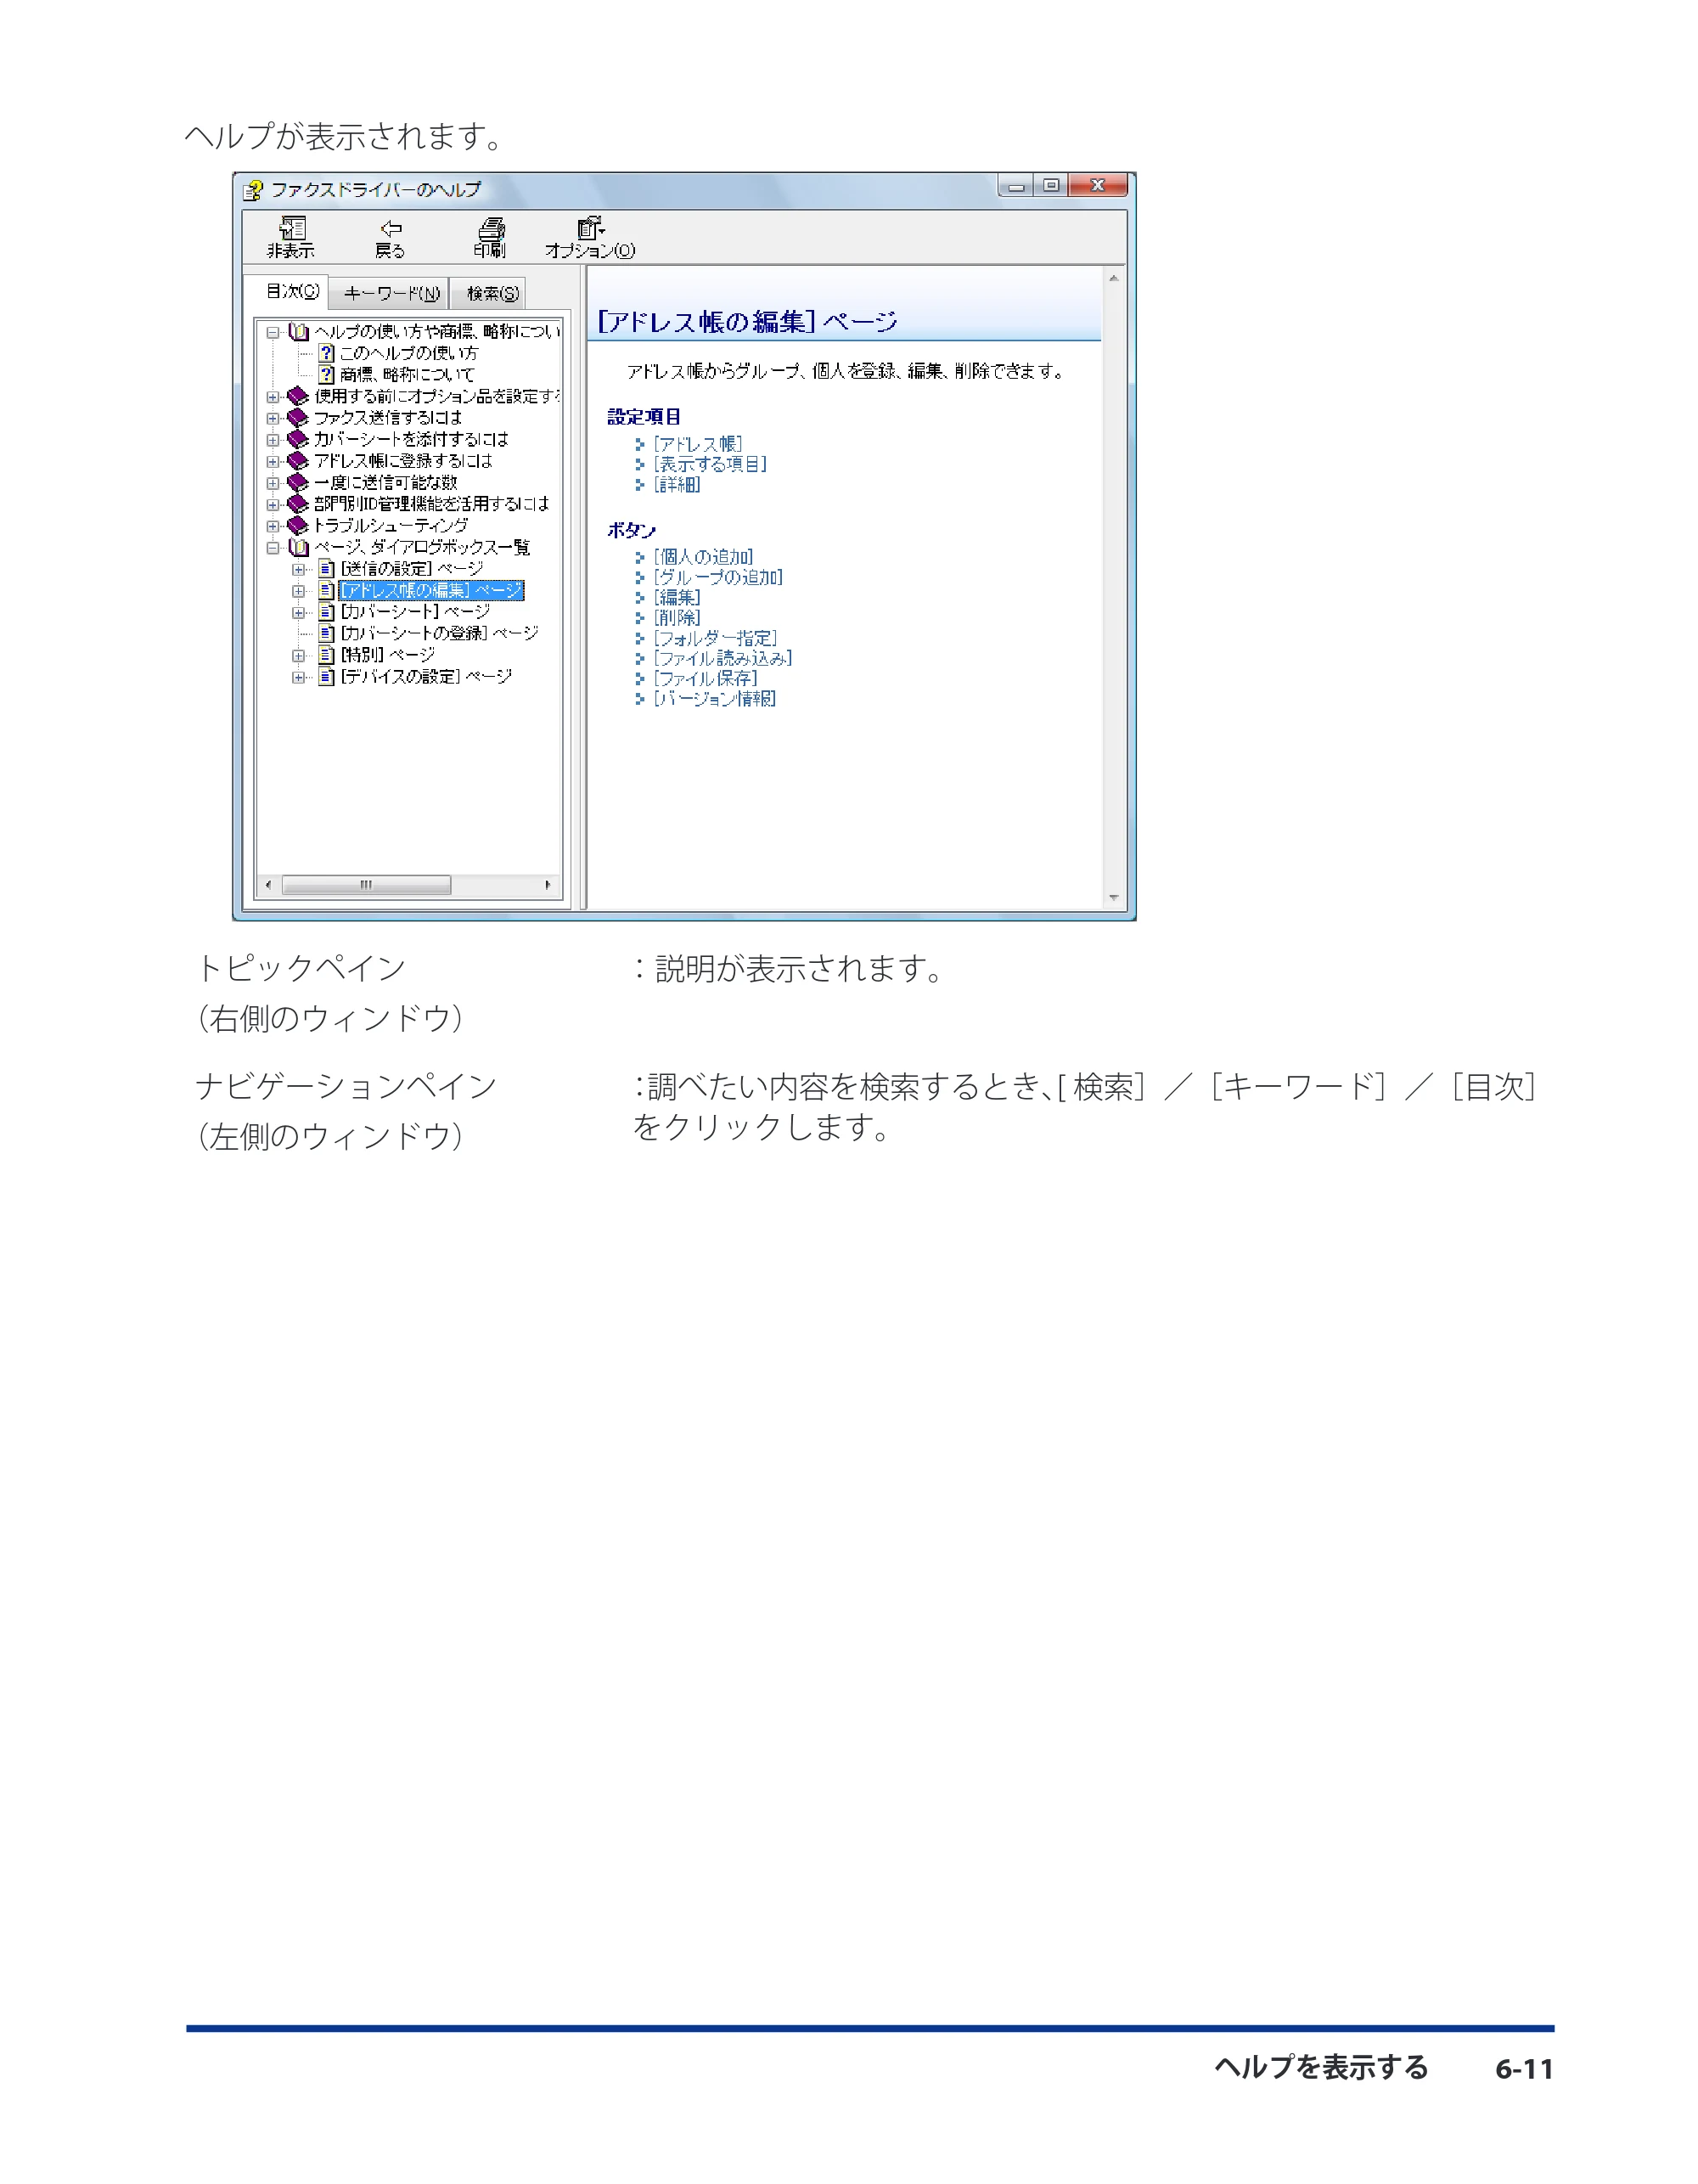Select the highlighted [アドレス帳の編集] ページ item
The height and width of the screenshot is (2184, 1698).
(431, 590)
